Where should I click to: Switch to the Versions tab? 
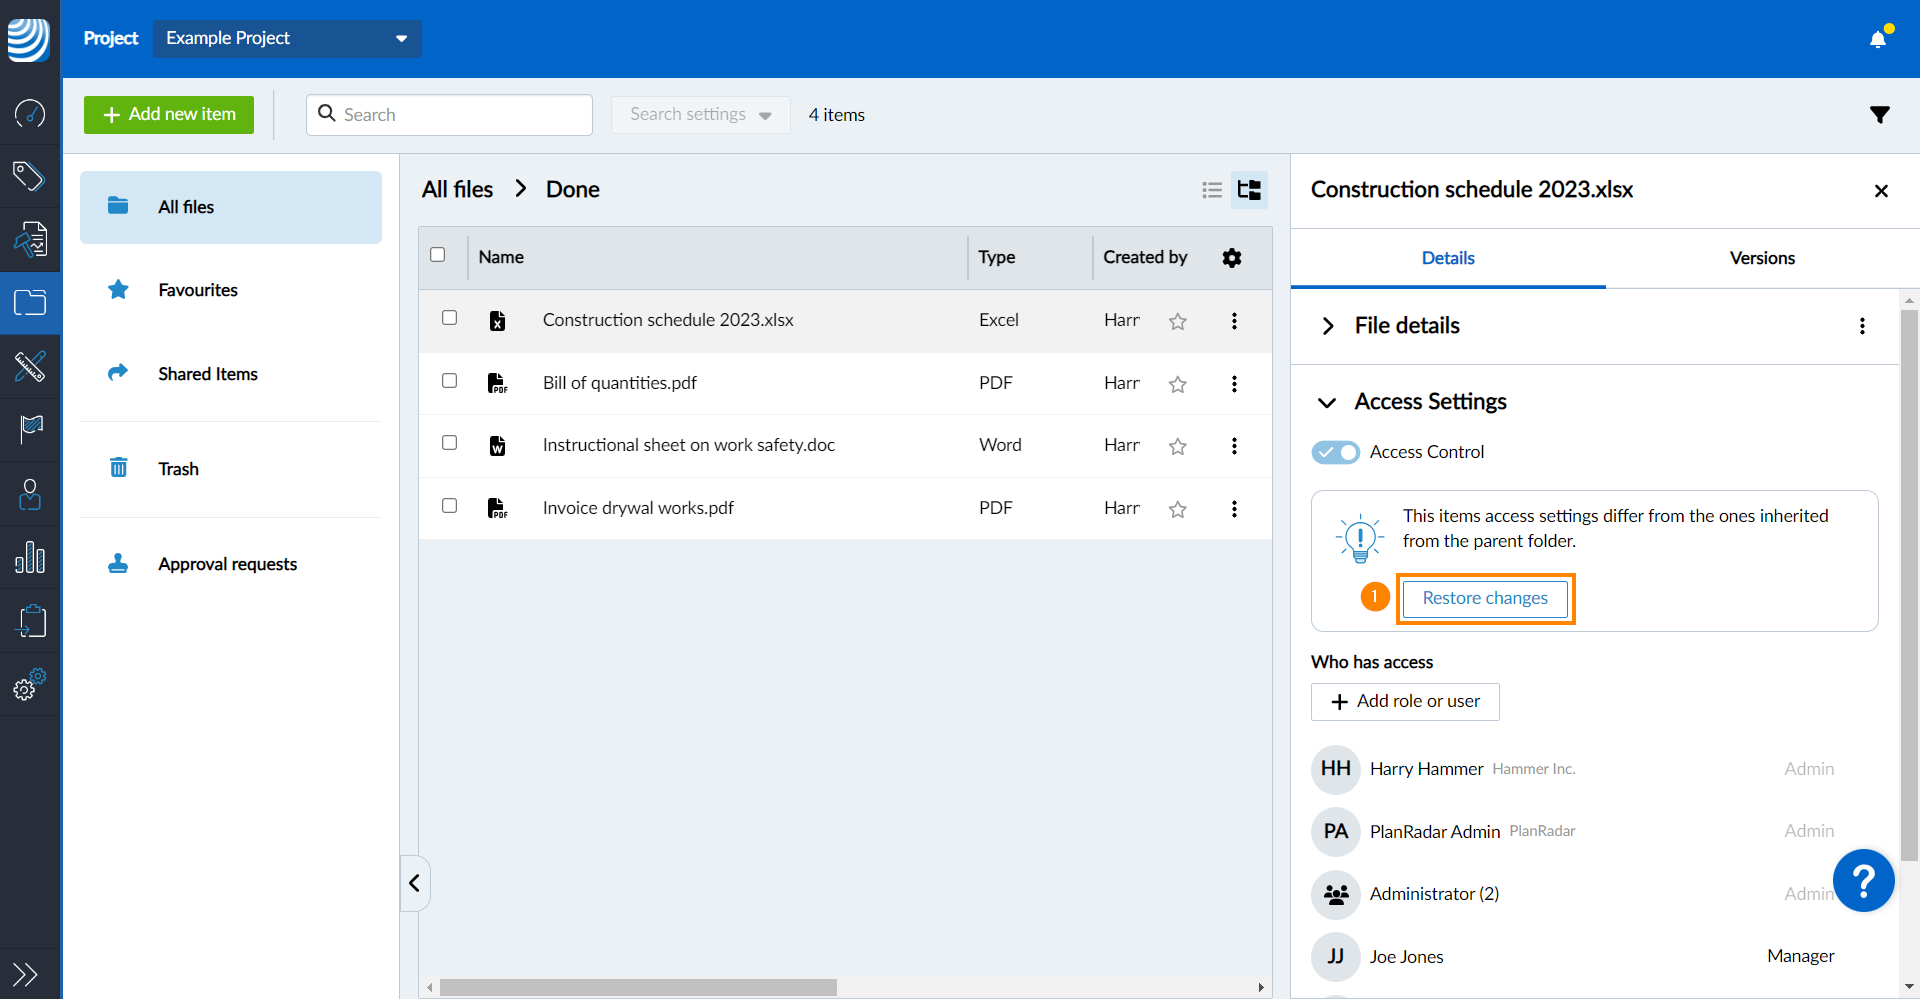tap(1761, 258)
